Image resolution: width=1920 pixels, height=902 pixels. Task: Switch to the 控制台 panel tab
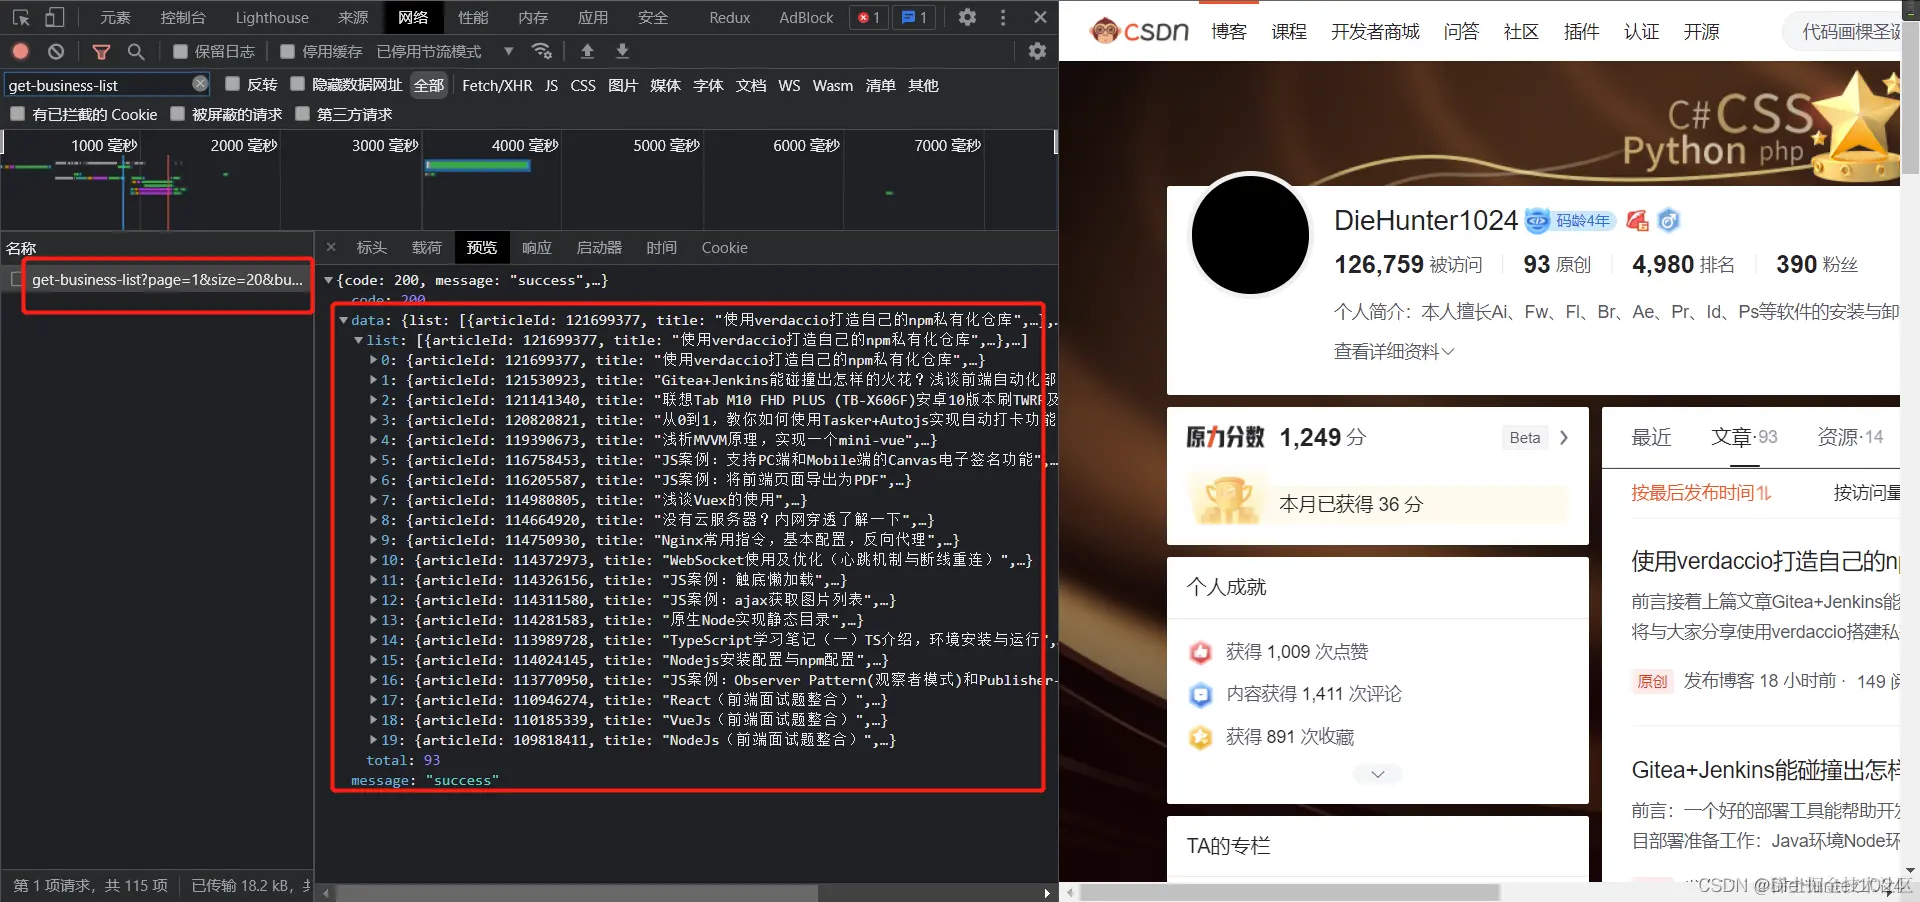pyautogui.click(x=183, y=17)
